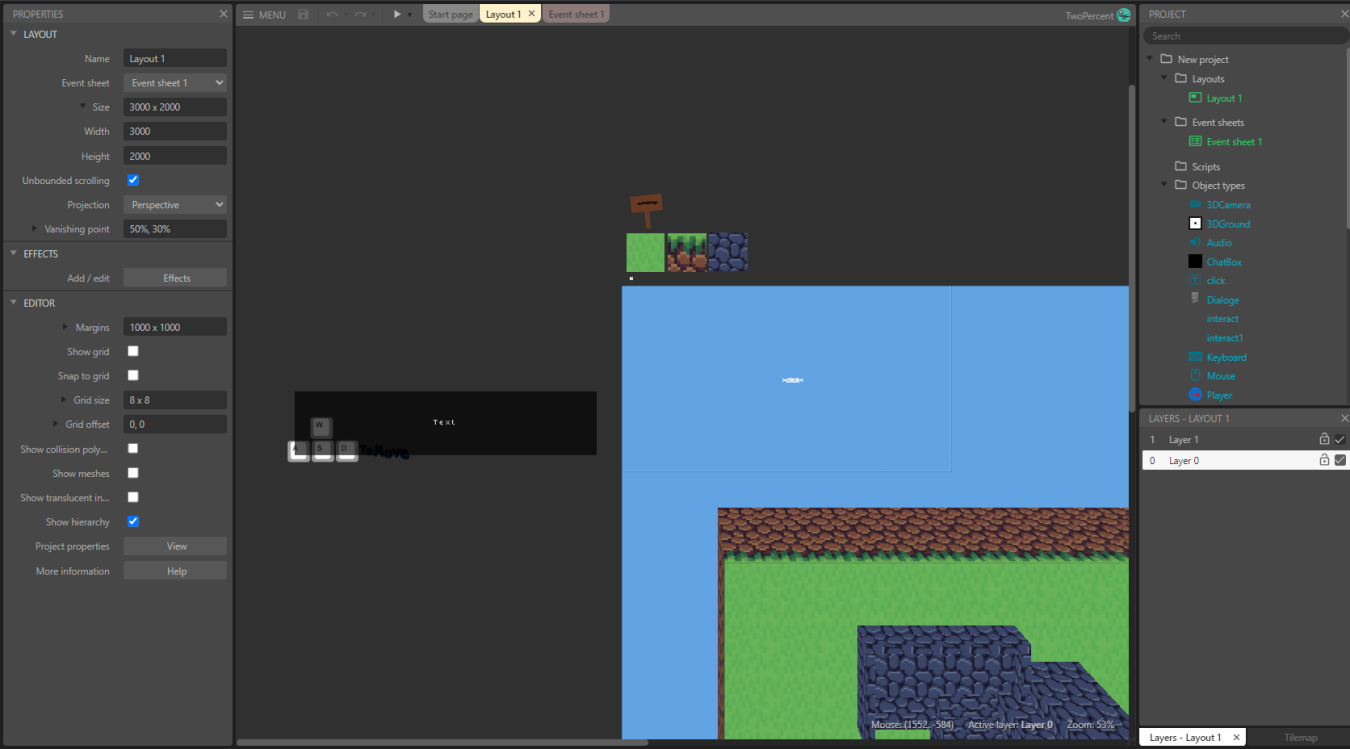Toggle Layer 0 visibility checkbox
Image resolution: width=1350 pixels, height=749 pixels.
1340,460
